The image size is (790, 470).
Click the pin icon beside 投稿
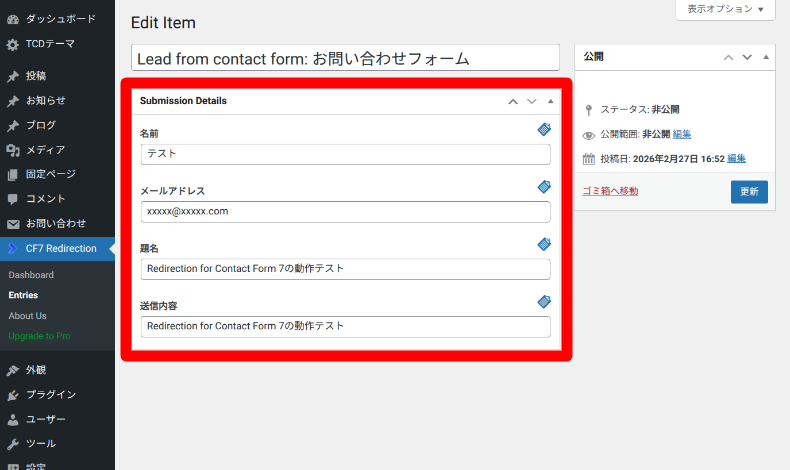[x=13, y=77]
